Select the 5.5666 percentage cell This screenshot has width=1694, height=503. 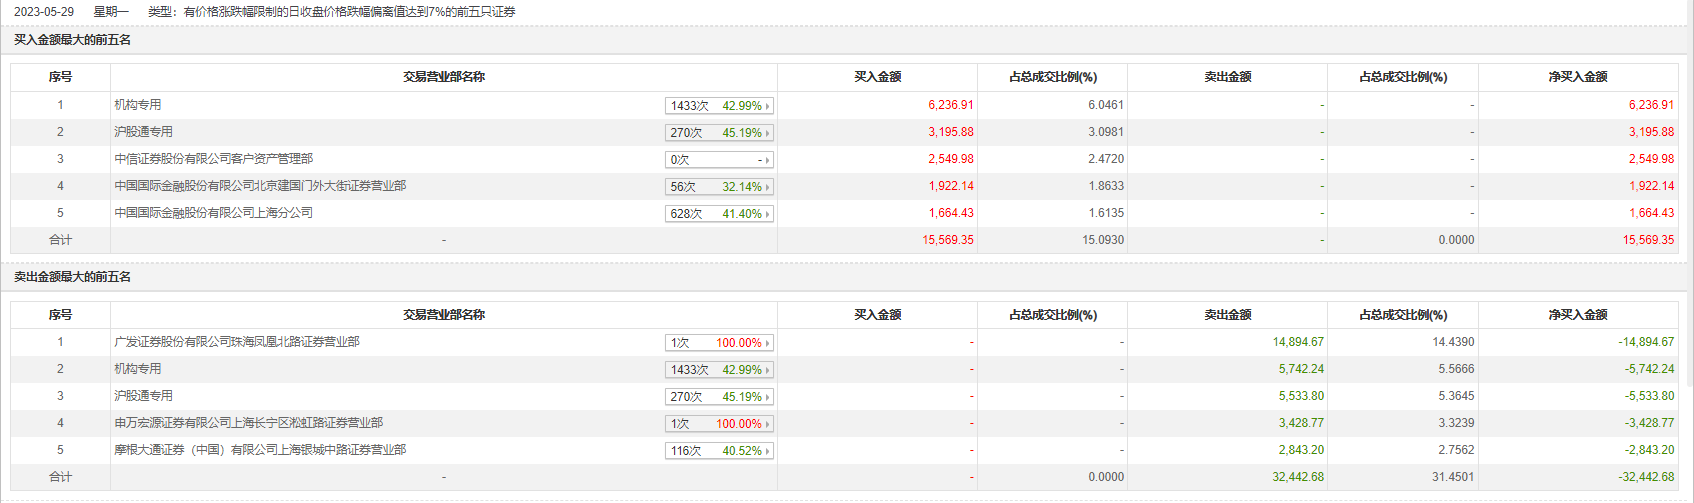click(x=1456, y=369)
